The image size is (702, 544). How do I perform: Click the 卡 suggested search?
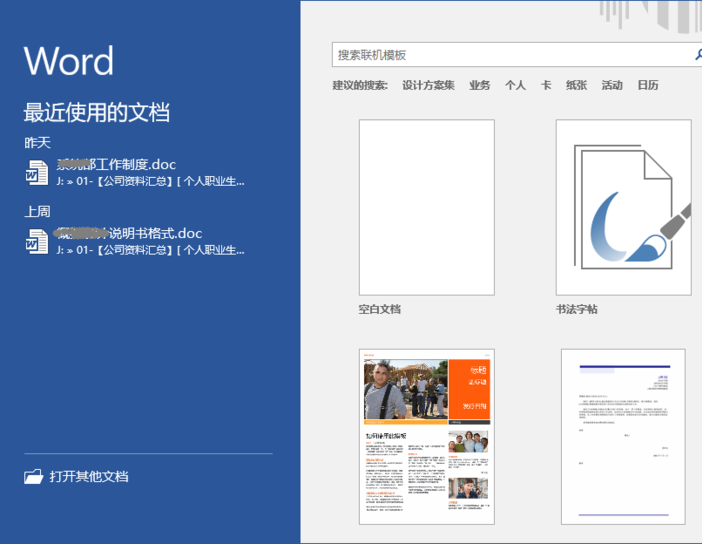(x=546, y=86)
